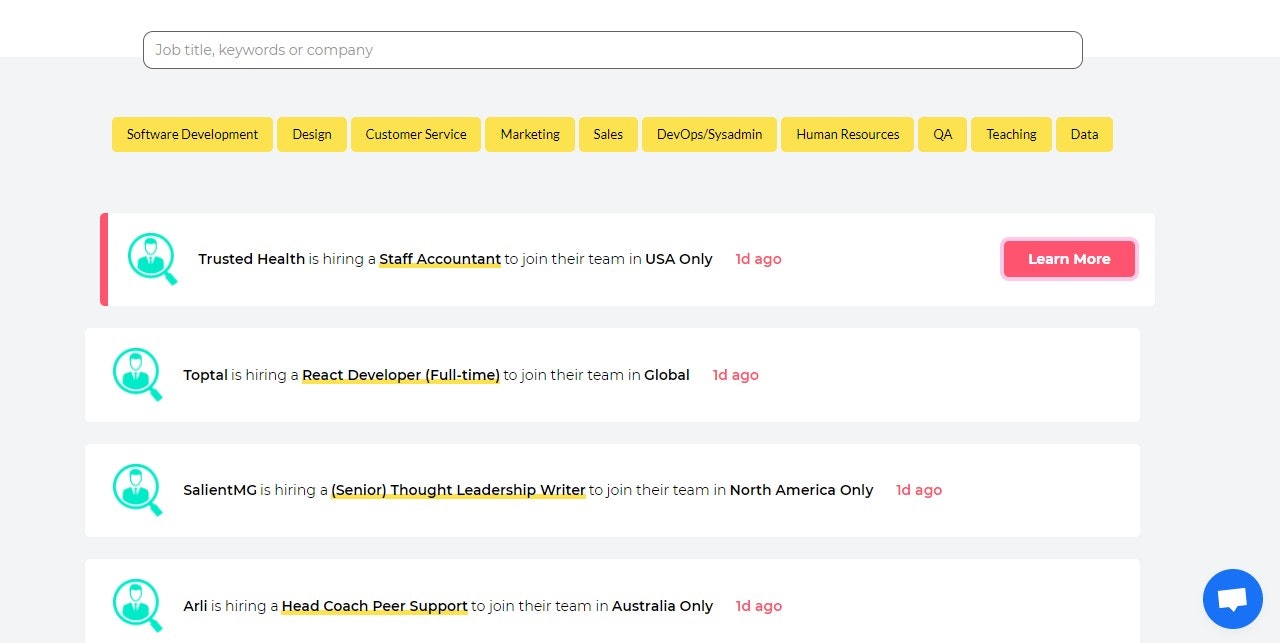Click the Toptal listing avatar icon
The height and width of the screenshot is (643, 1280).
[x=137, y=375]
